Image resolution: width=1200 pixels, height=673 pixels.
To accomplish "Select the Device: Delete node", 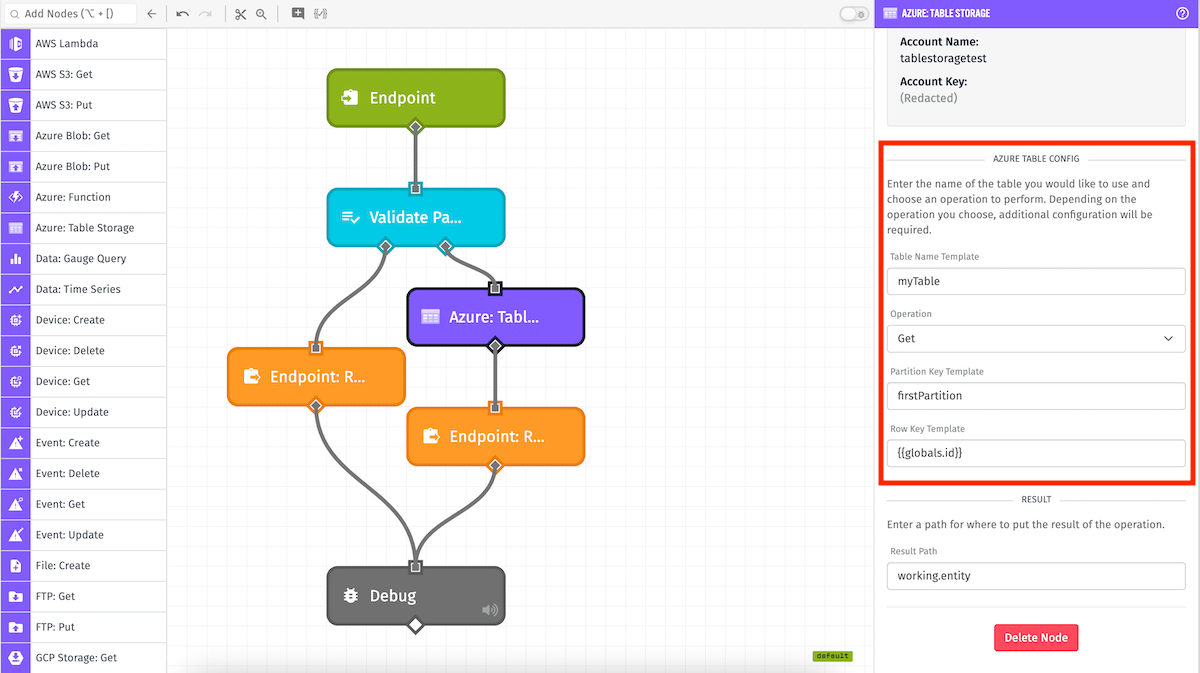I will pyautogui.click(x=83, y=350).
